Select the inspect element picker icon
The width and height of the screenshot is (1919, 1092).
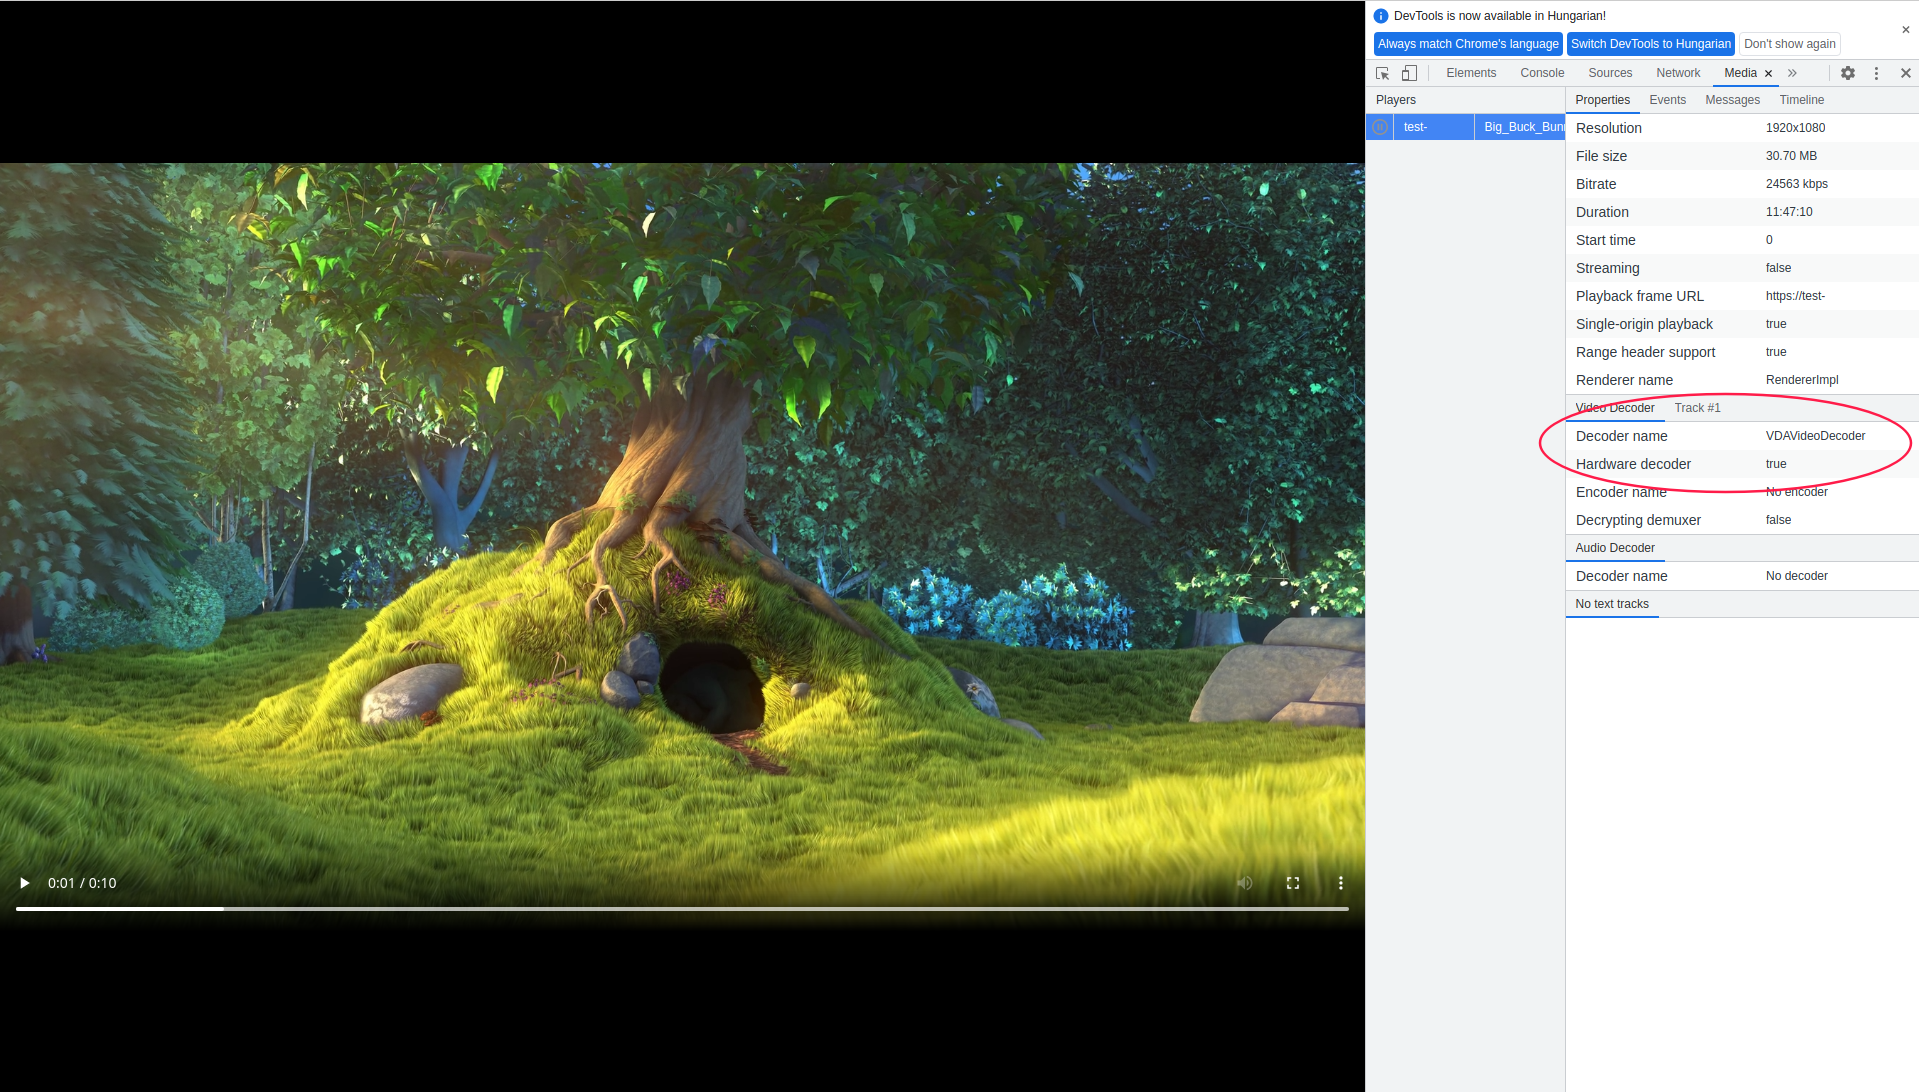click(x=1383, y=73)
